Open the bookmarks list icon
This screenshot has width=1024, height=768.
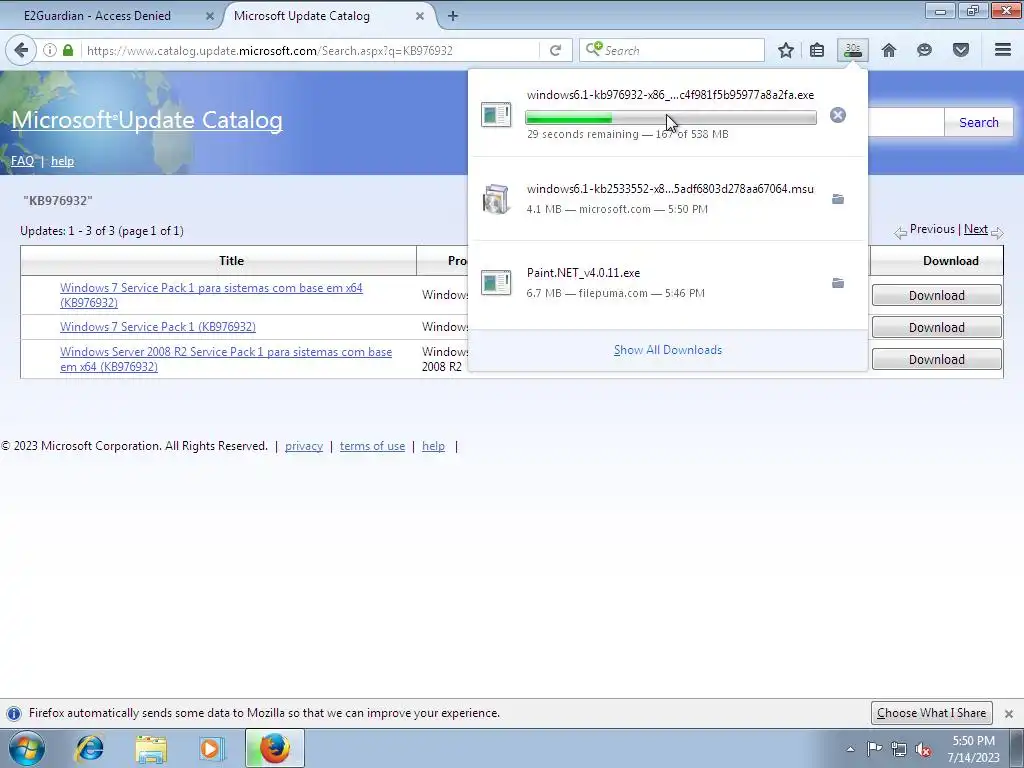[x=816, y=50]
